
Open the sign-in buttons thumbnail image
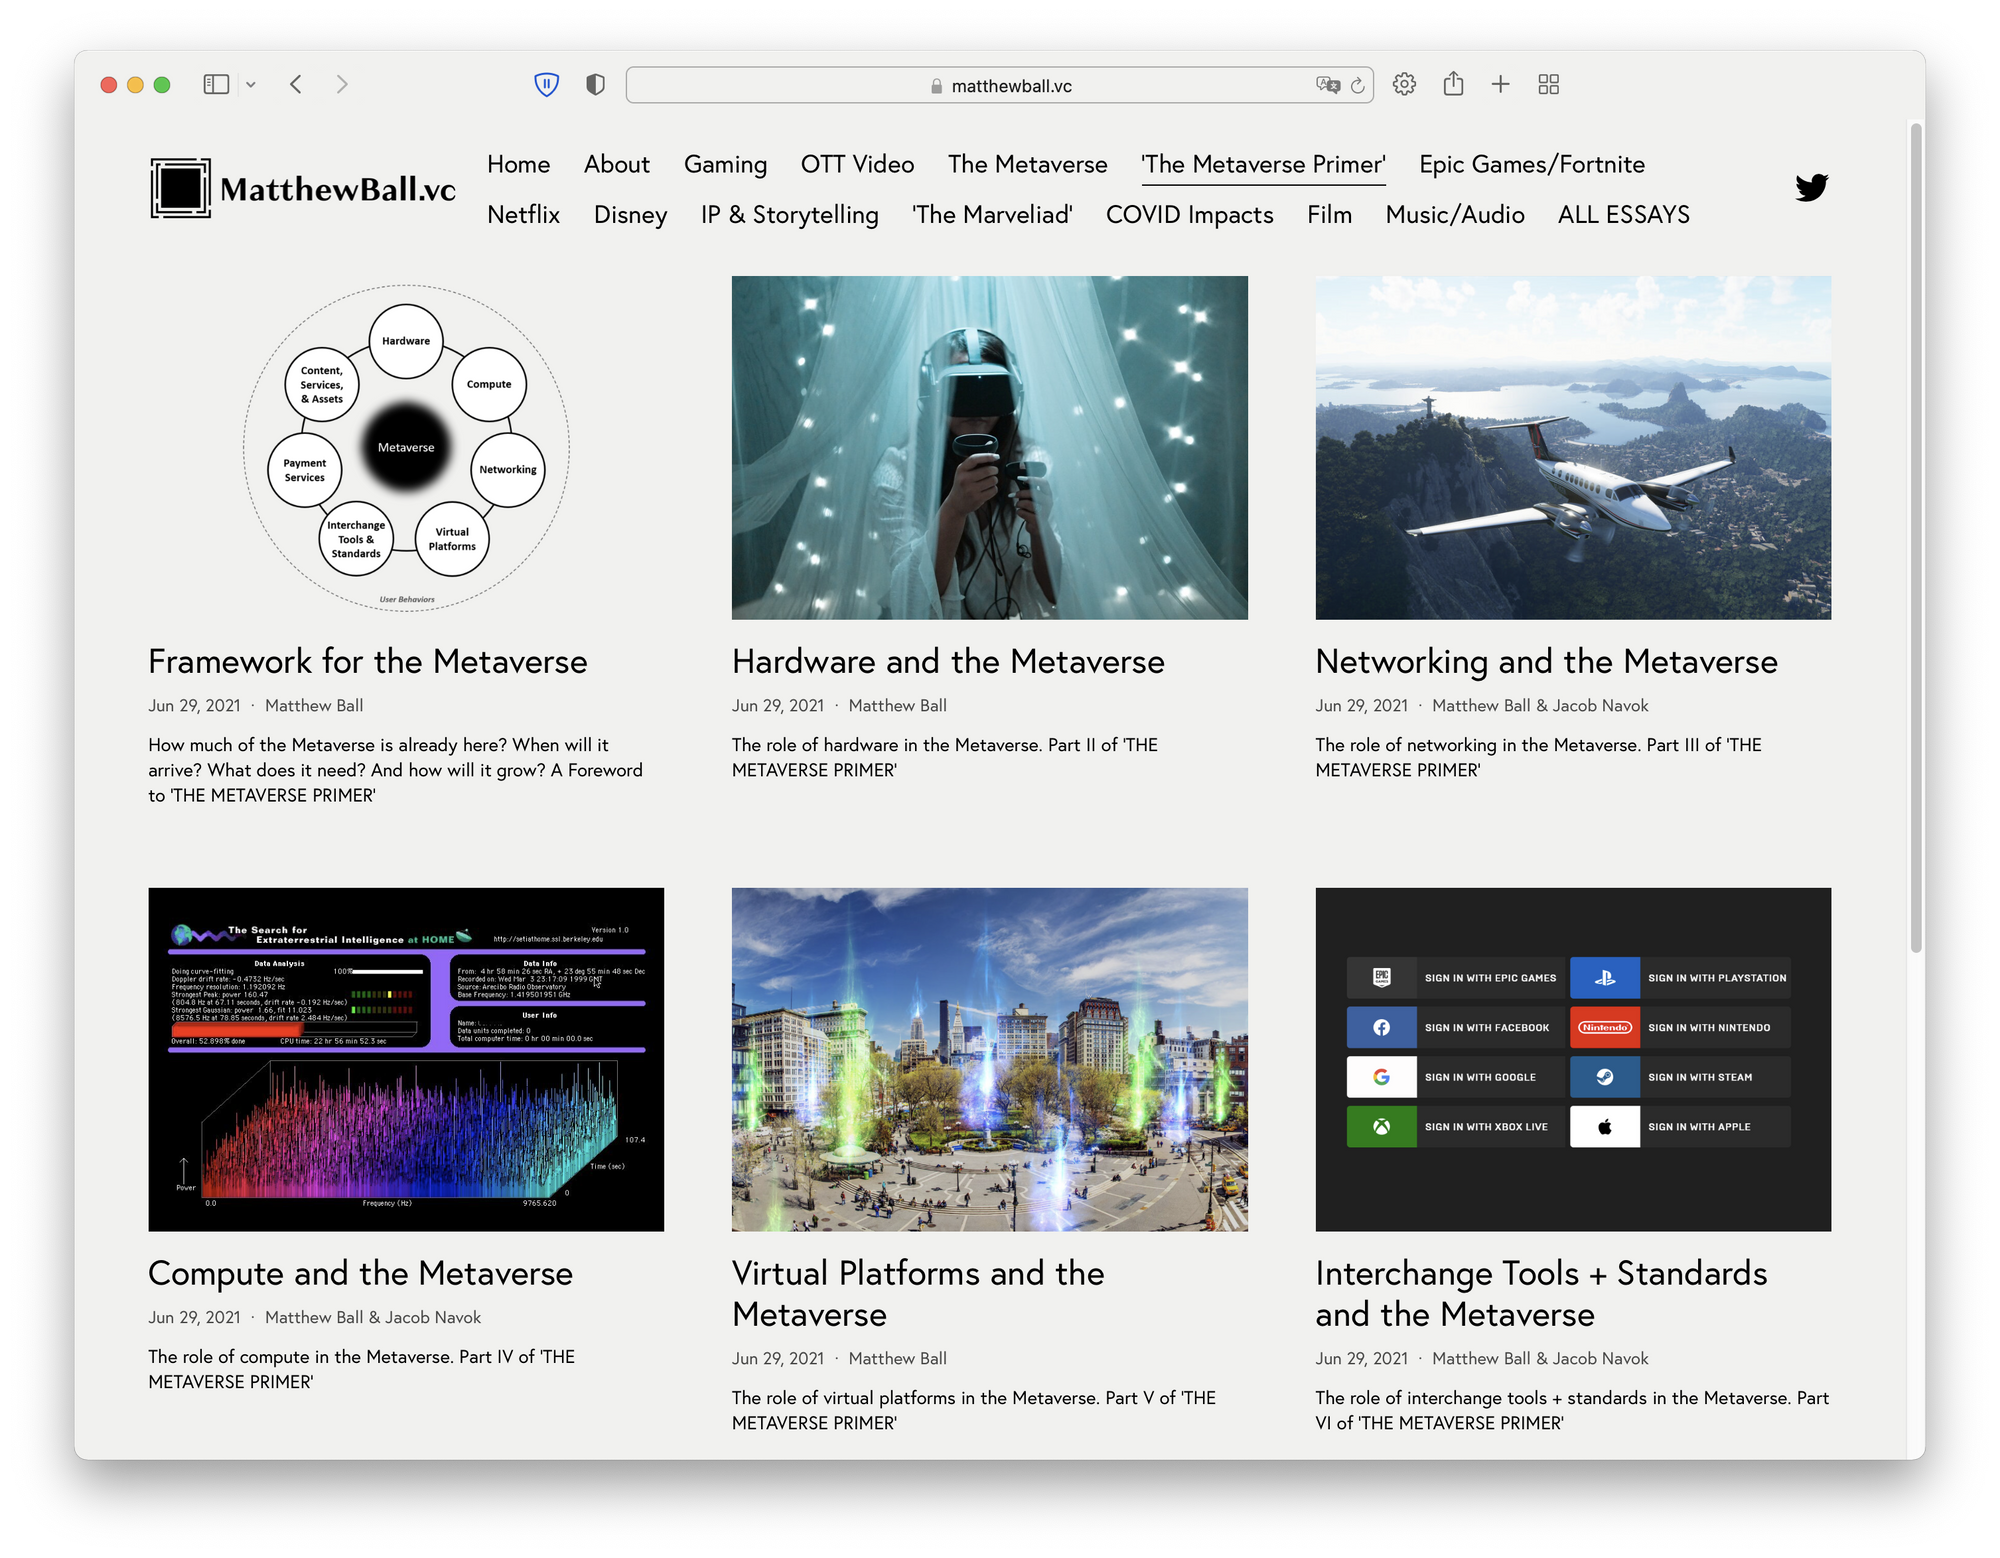point(1573,1059)
